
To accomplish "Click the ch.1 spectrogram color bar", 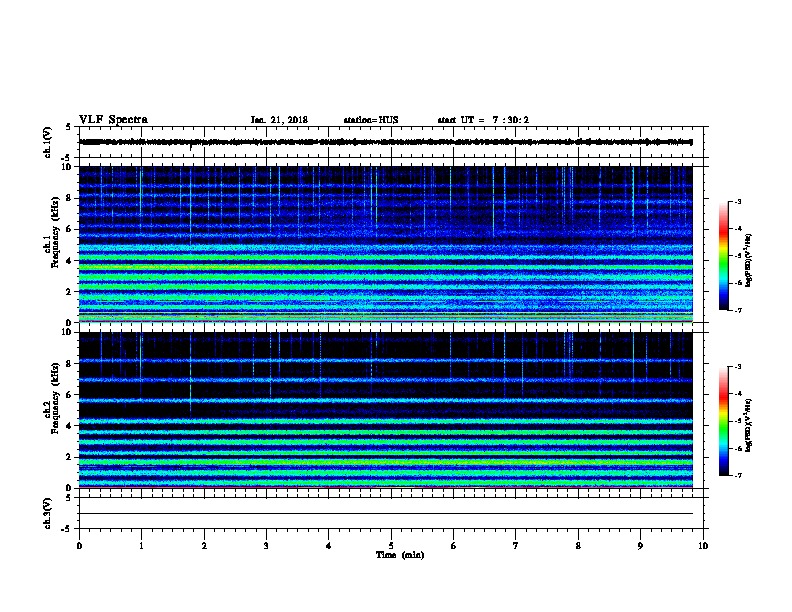I will click(723, 256).
